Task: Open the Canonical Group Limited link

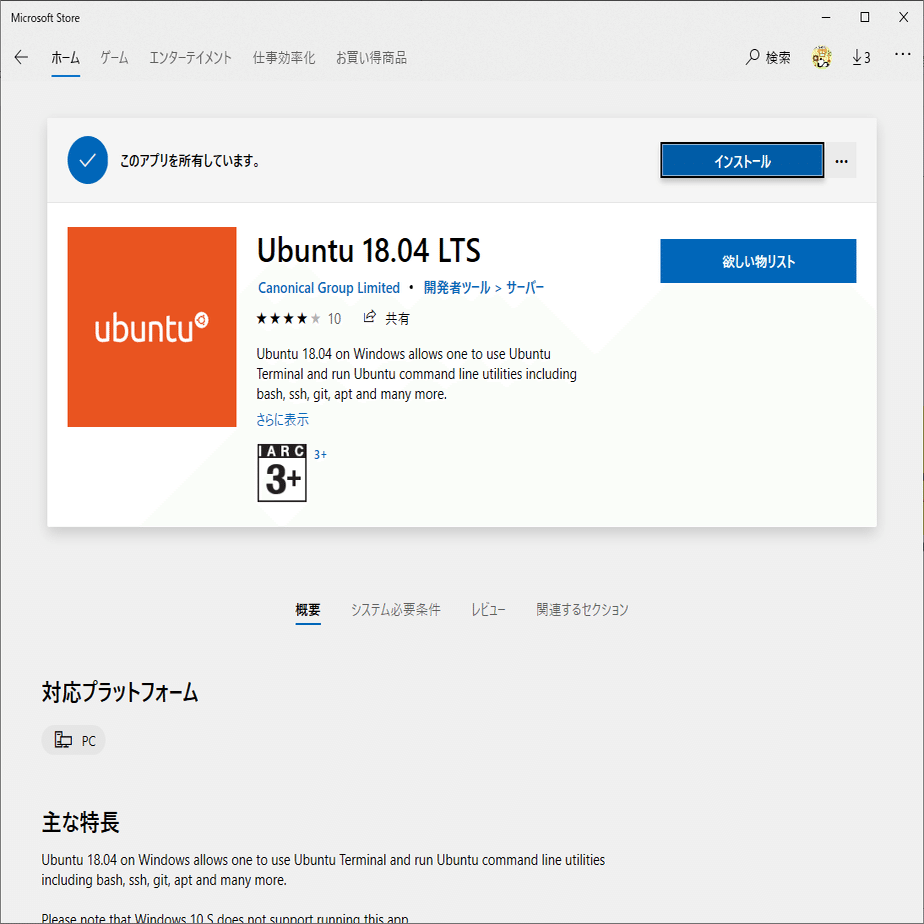Action: [329, 287]
